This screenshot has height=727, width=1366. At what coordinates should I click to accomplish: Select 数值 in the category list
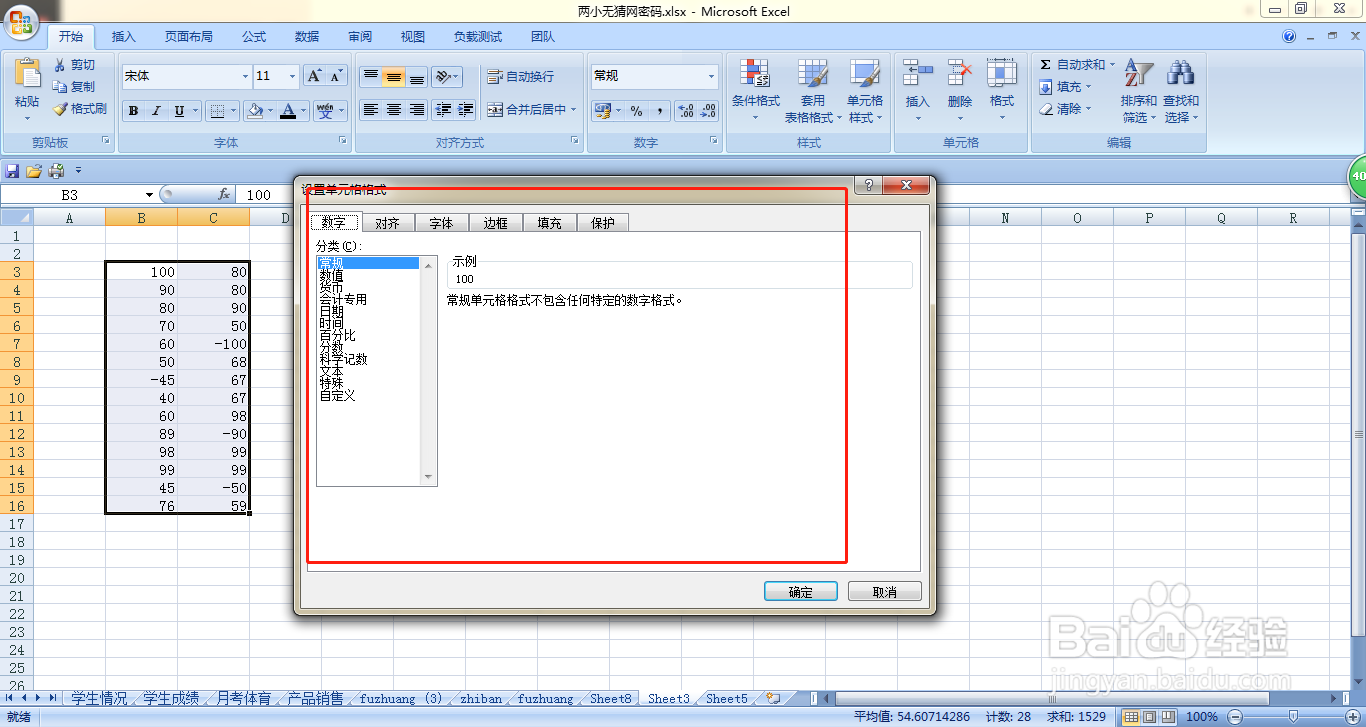331,276
